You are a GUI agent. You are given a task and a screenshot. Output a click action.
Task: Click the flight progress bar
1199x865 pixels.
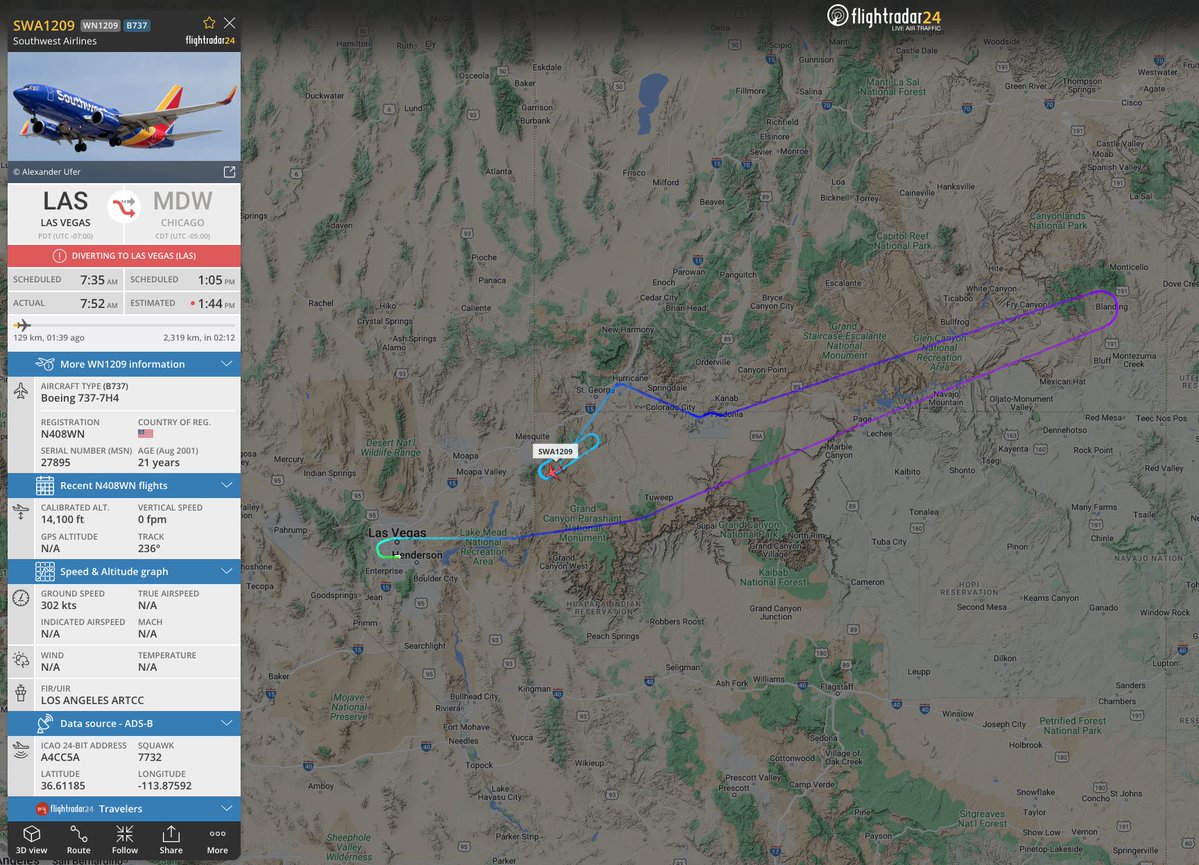click(x=124, y=325)
